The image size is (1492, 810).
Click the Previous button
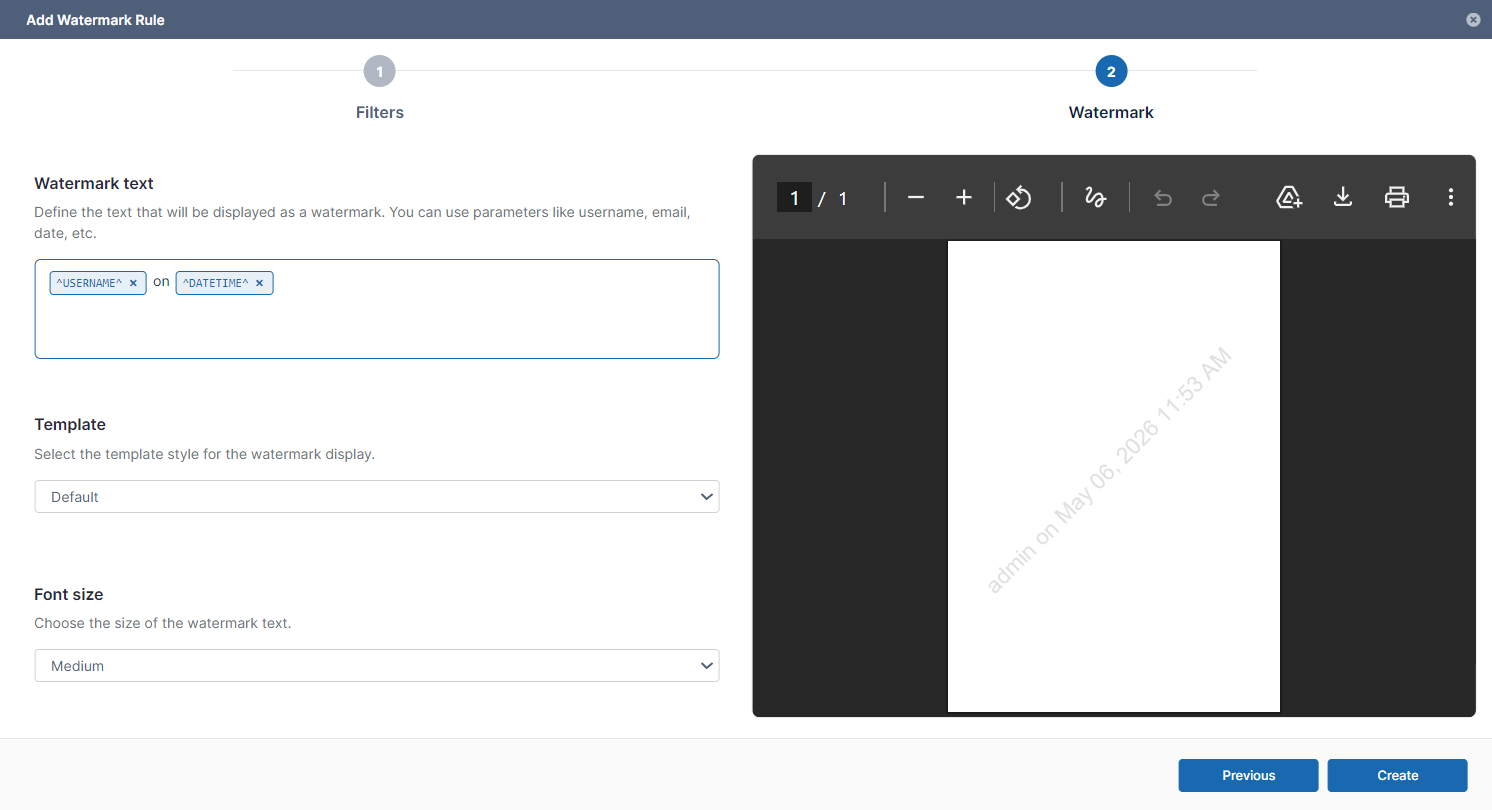pos(1248,775)
